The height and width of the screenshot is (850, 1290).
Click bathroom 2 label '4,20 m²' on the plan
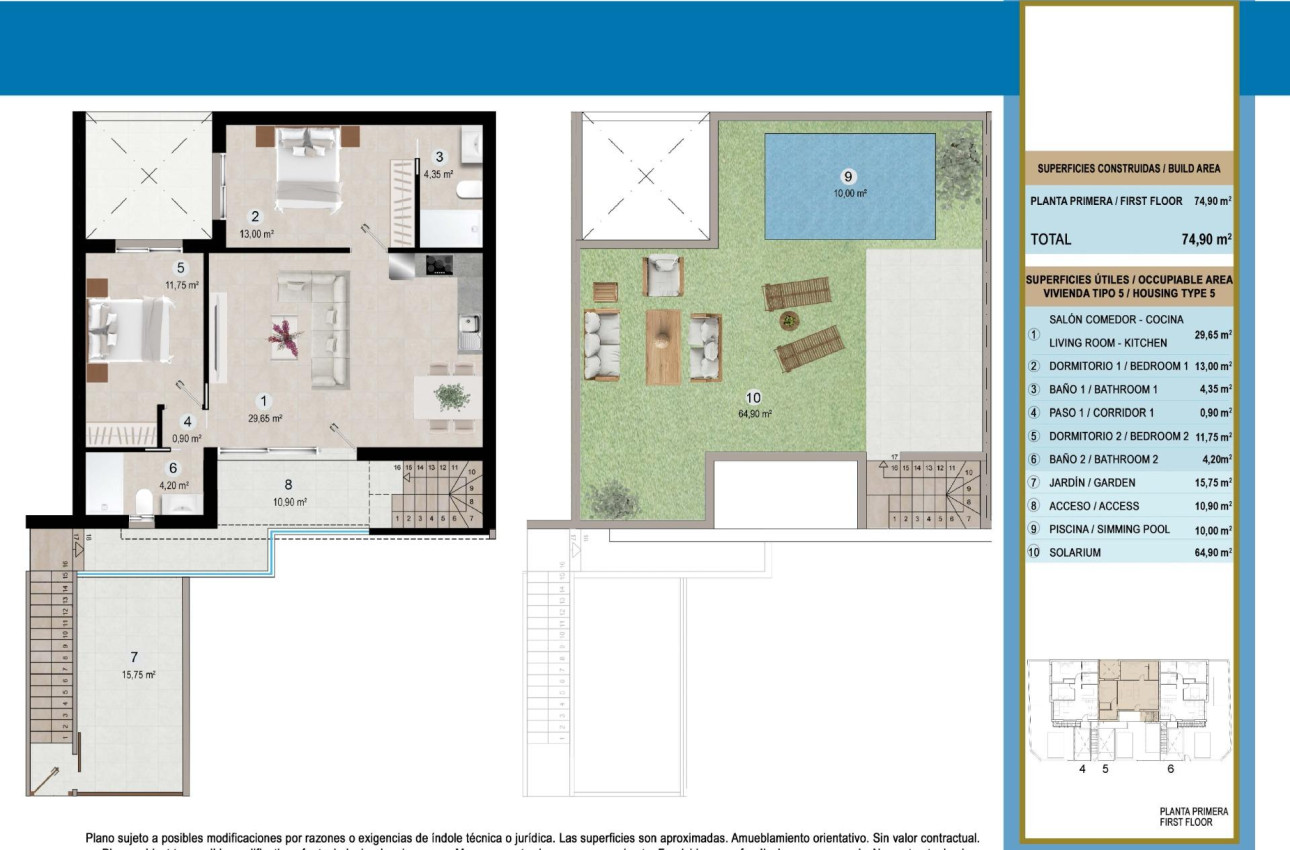pyautogui.click(x=174, y=485)
